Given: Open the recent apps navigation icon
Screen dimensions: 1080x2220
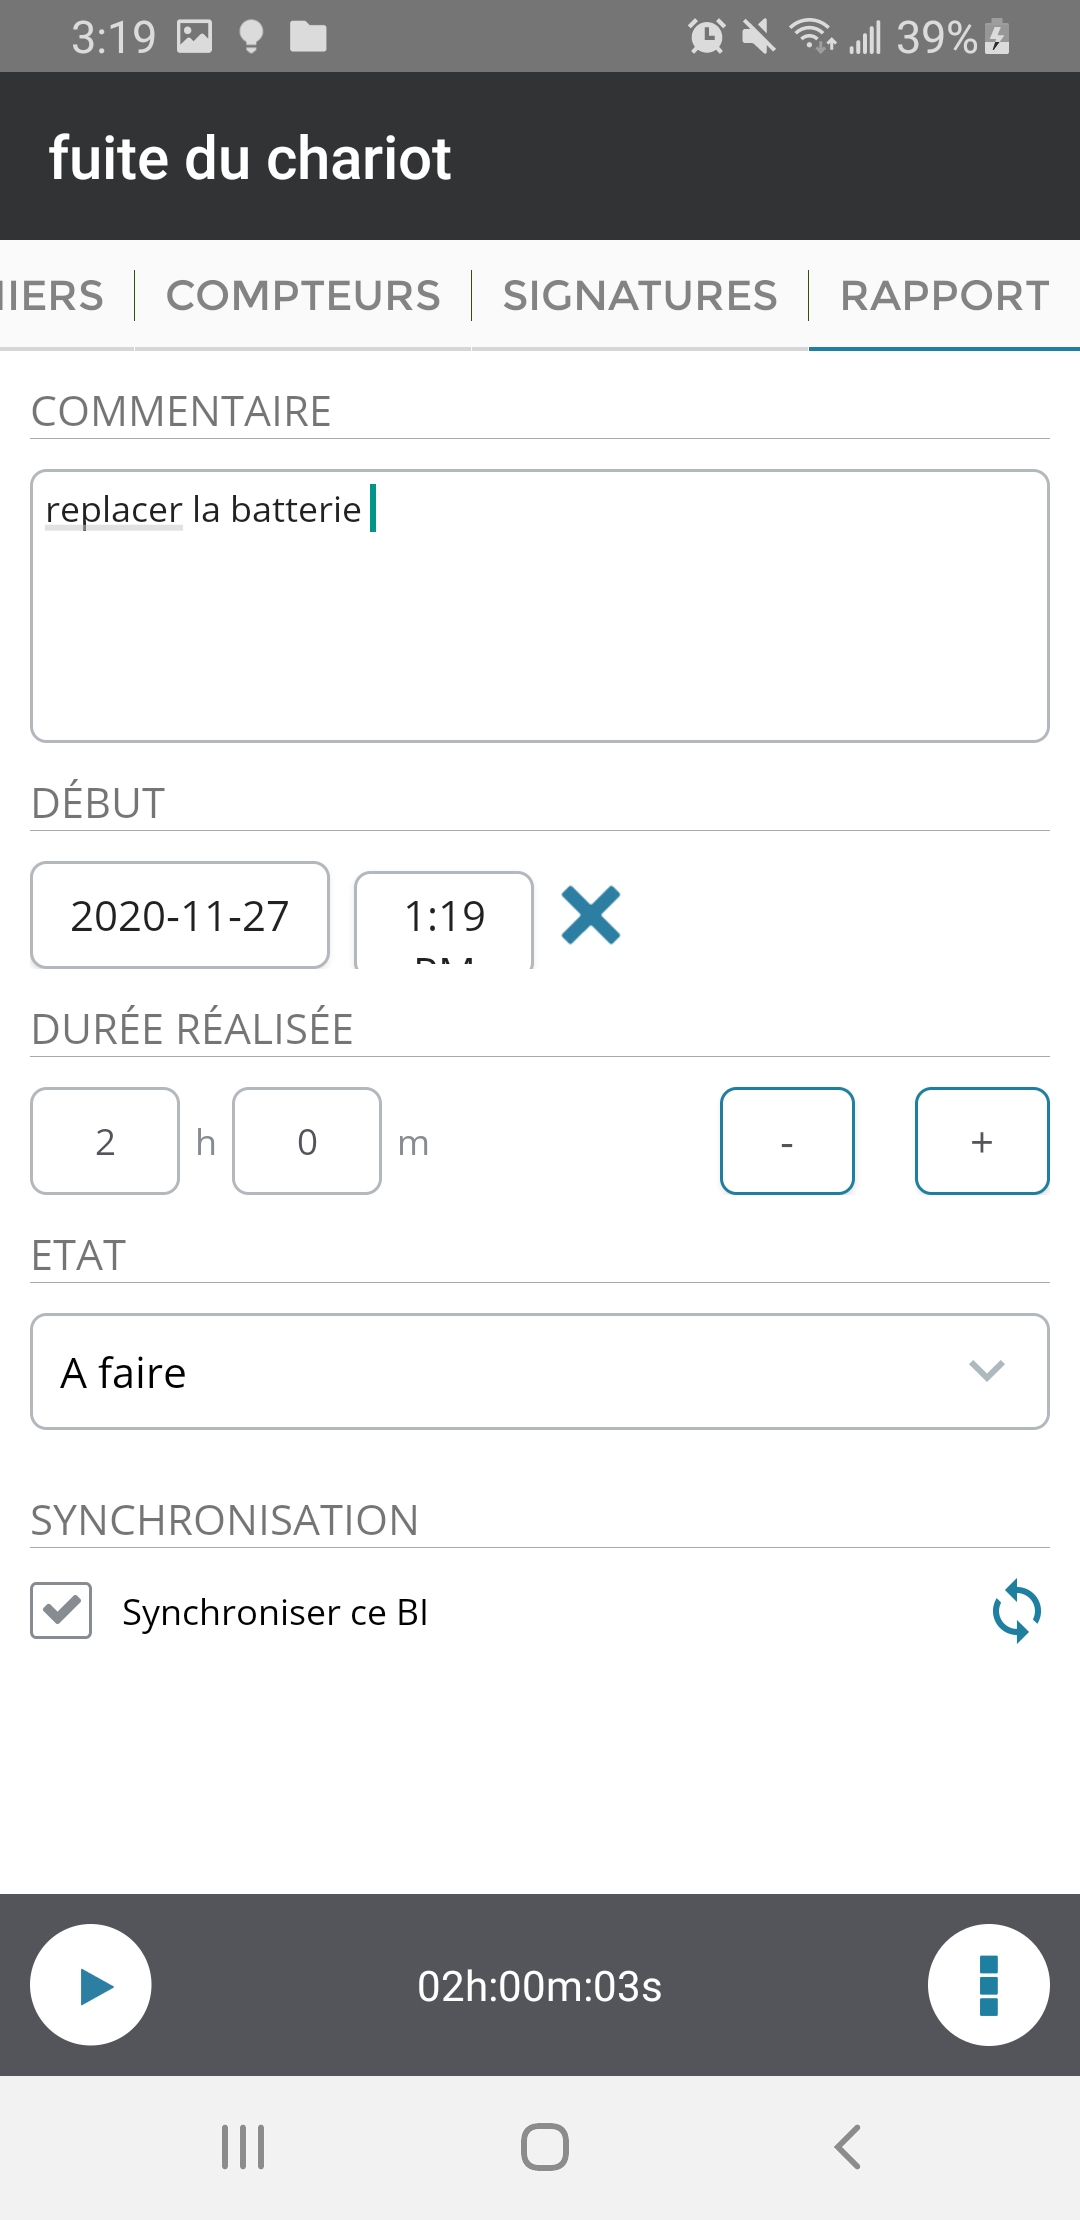Looking at the screenshot, I should click(x=243, y=2146).
